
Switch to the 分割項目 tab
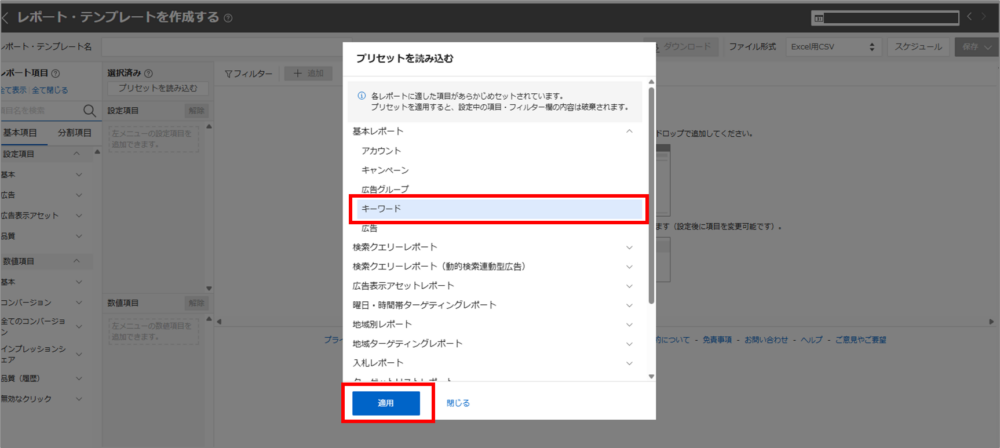coord(74,133)
